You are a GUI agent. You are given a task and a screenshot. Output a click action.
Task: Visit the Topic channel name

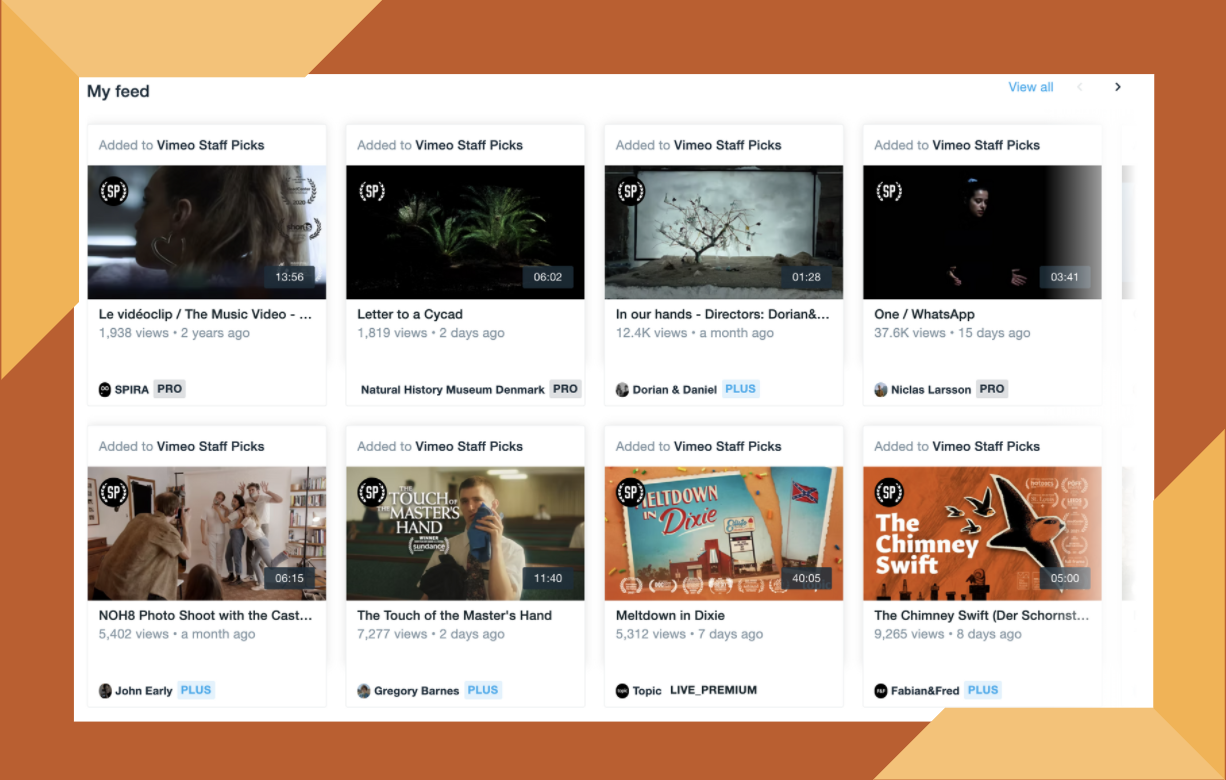[647, 691]
